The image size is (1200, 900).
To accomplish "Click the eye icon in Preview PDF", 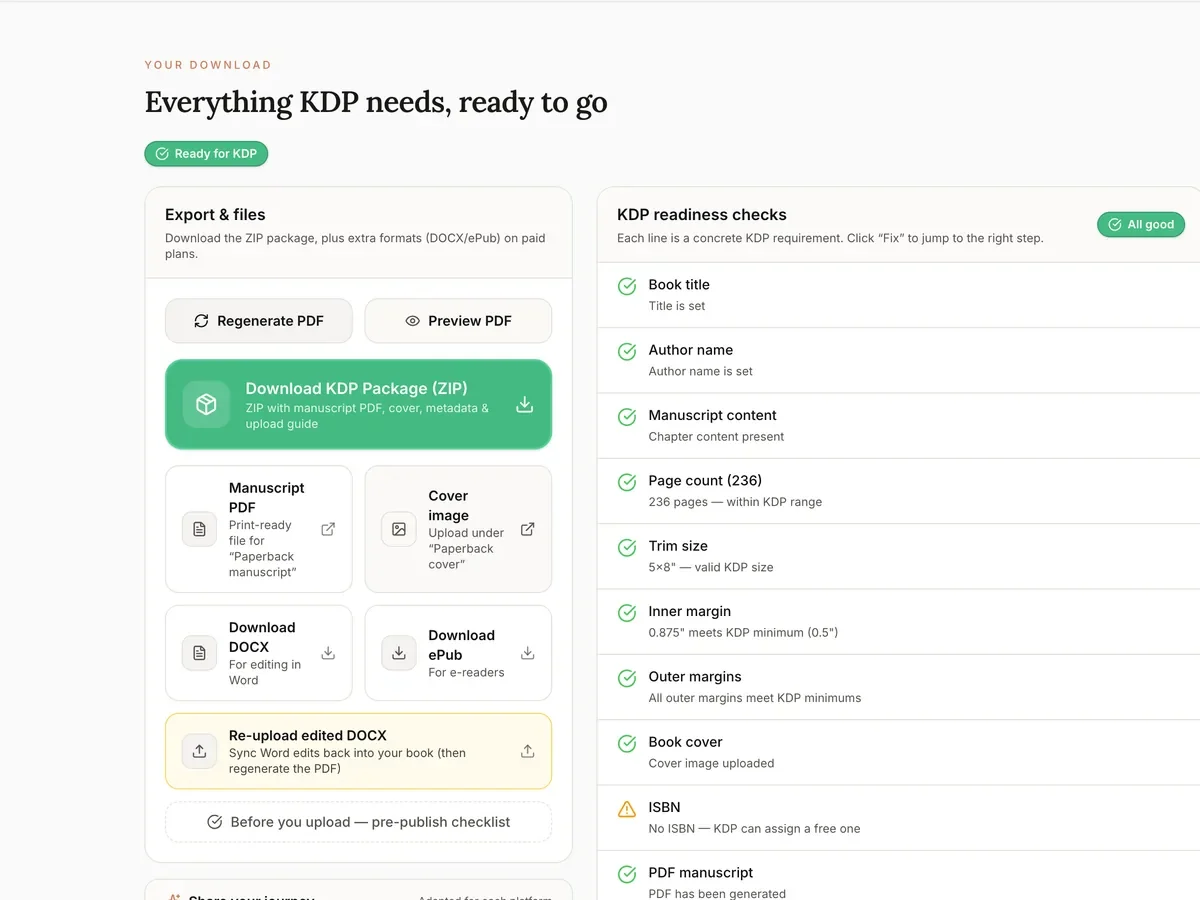I will 412,321.
